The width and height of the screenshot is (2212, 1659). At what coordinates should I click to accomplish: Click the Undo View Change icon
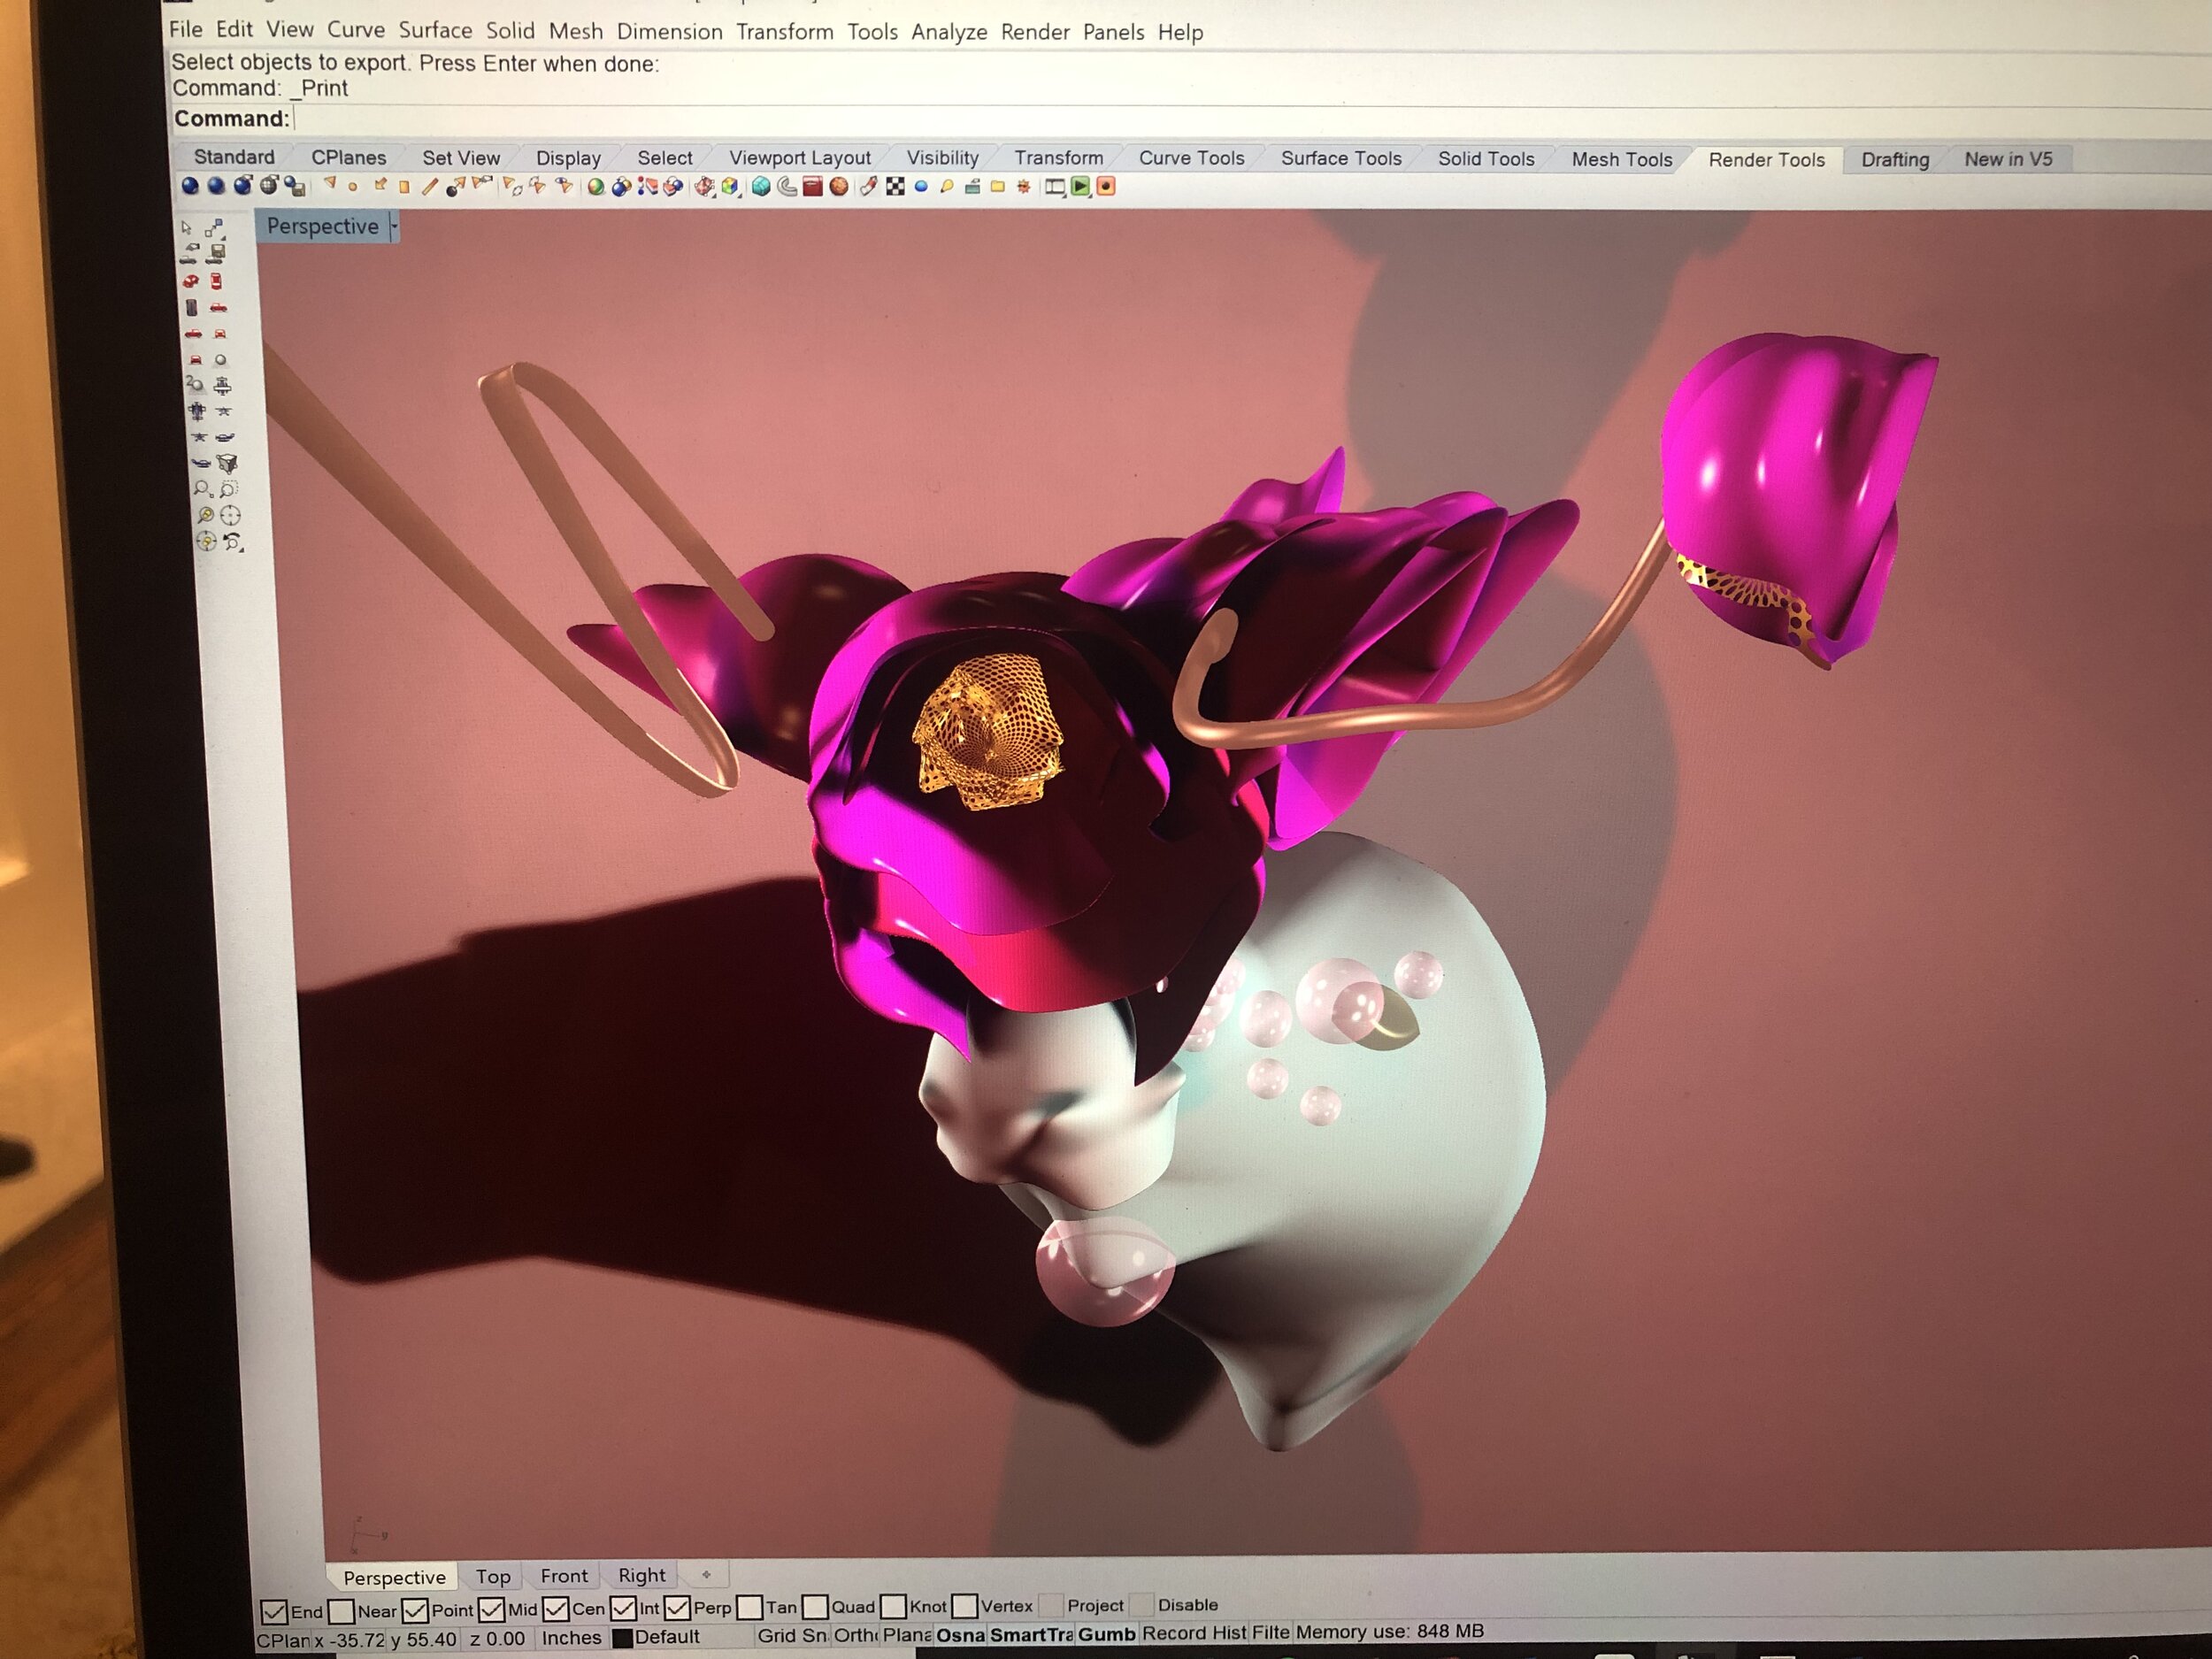[x=232, y=542]
